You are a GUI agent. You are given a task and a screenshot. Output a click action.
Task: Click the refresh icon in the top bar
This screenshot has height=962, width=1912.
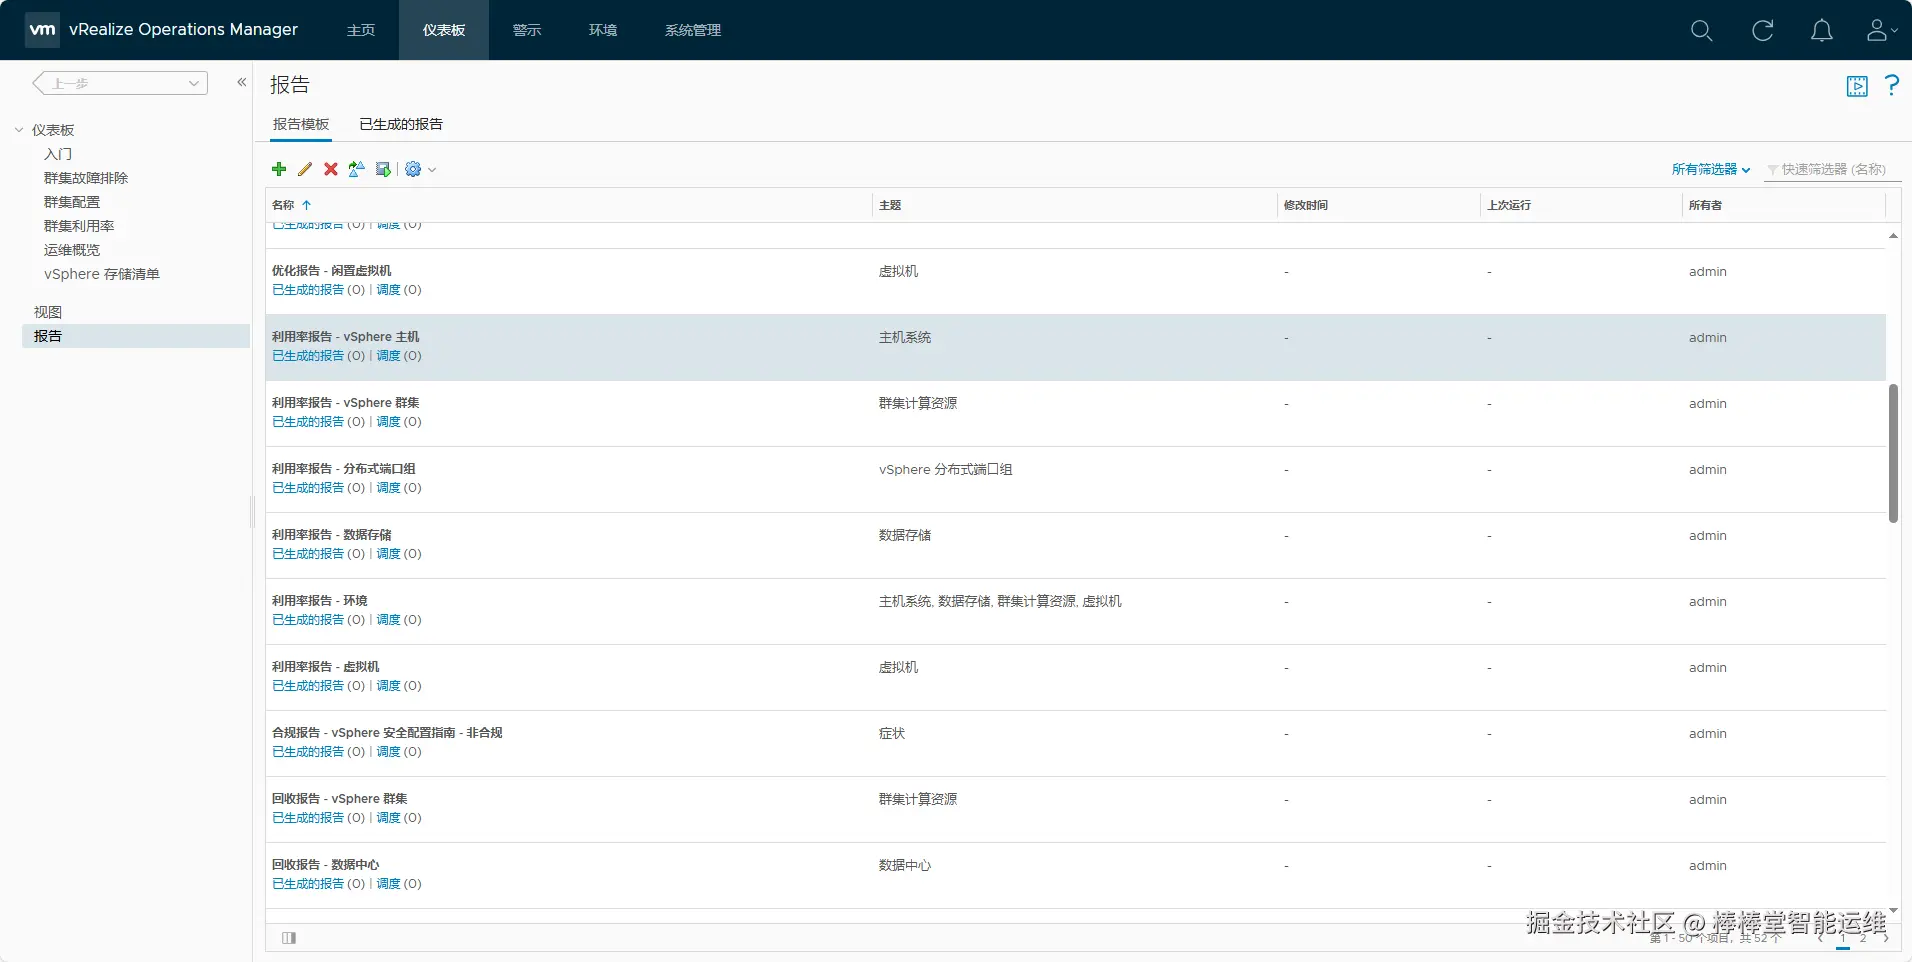(1762, 31)
